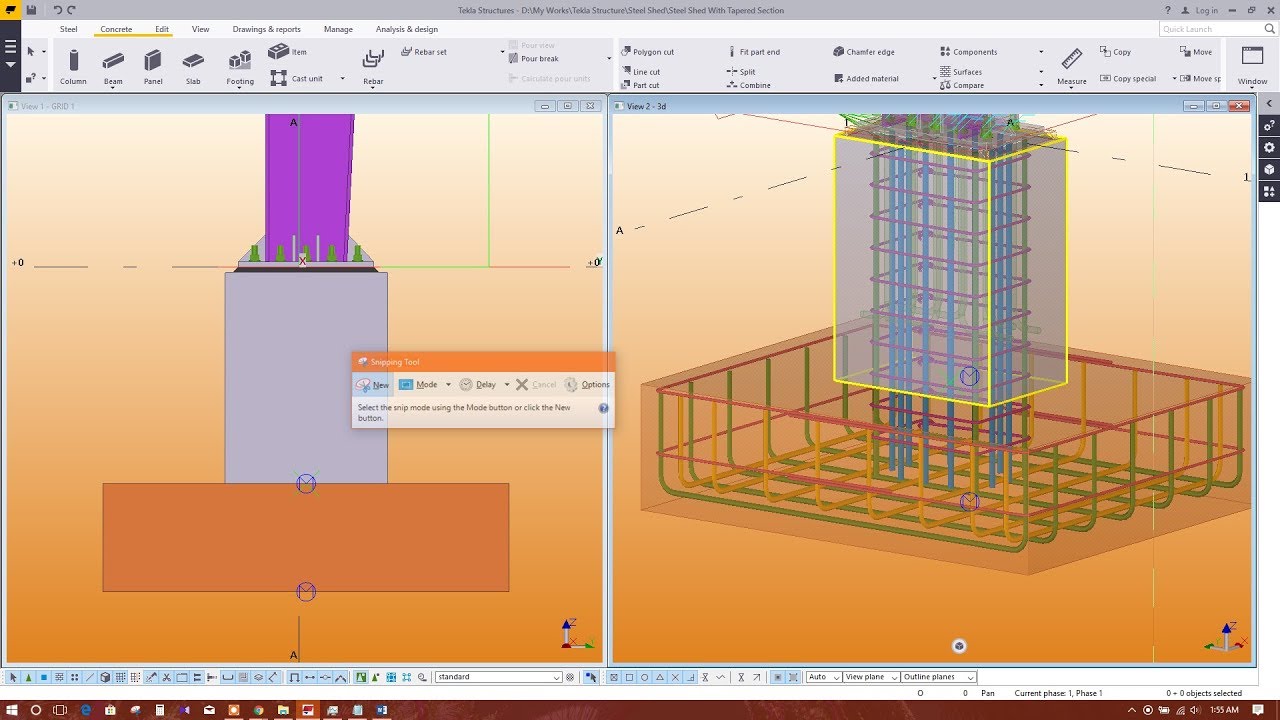
Task: Expand the Outline planes dropdown
Action: (937, 676)
